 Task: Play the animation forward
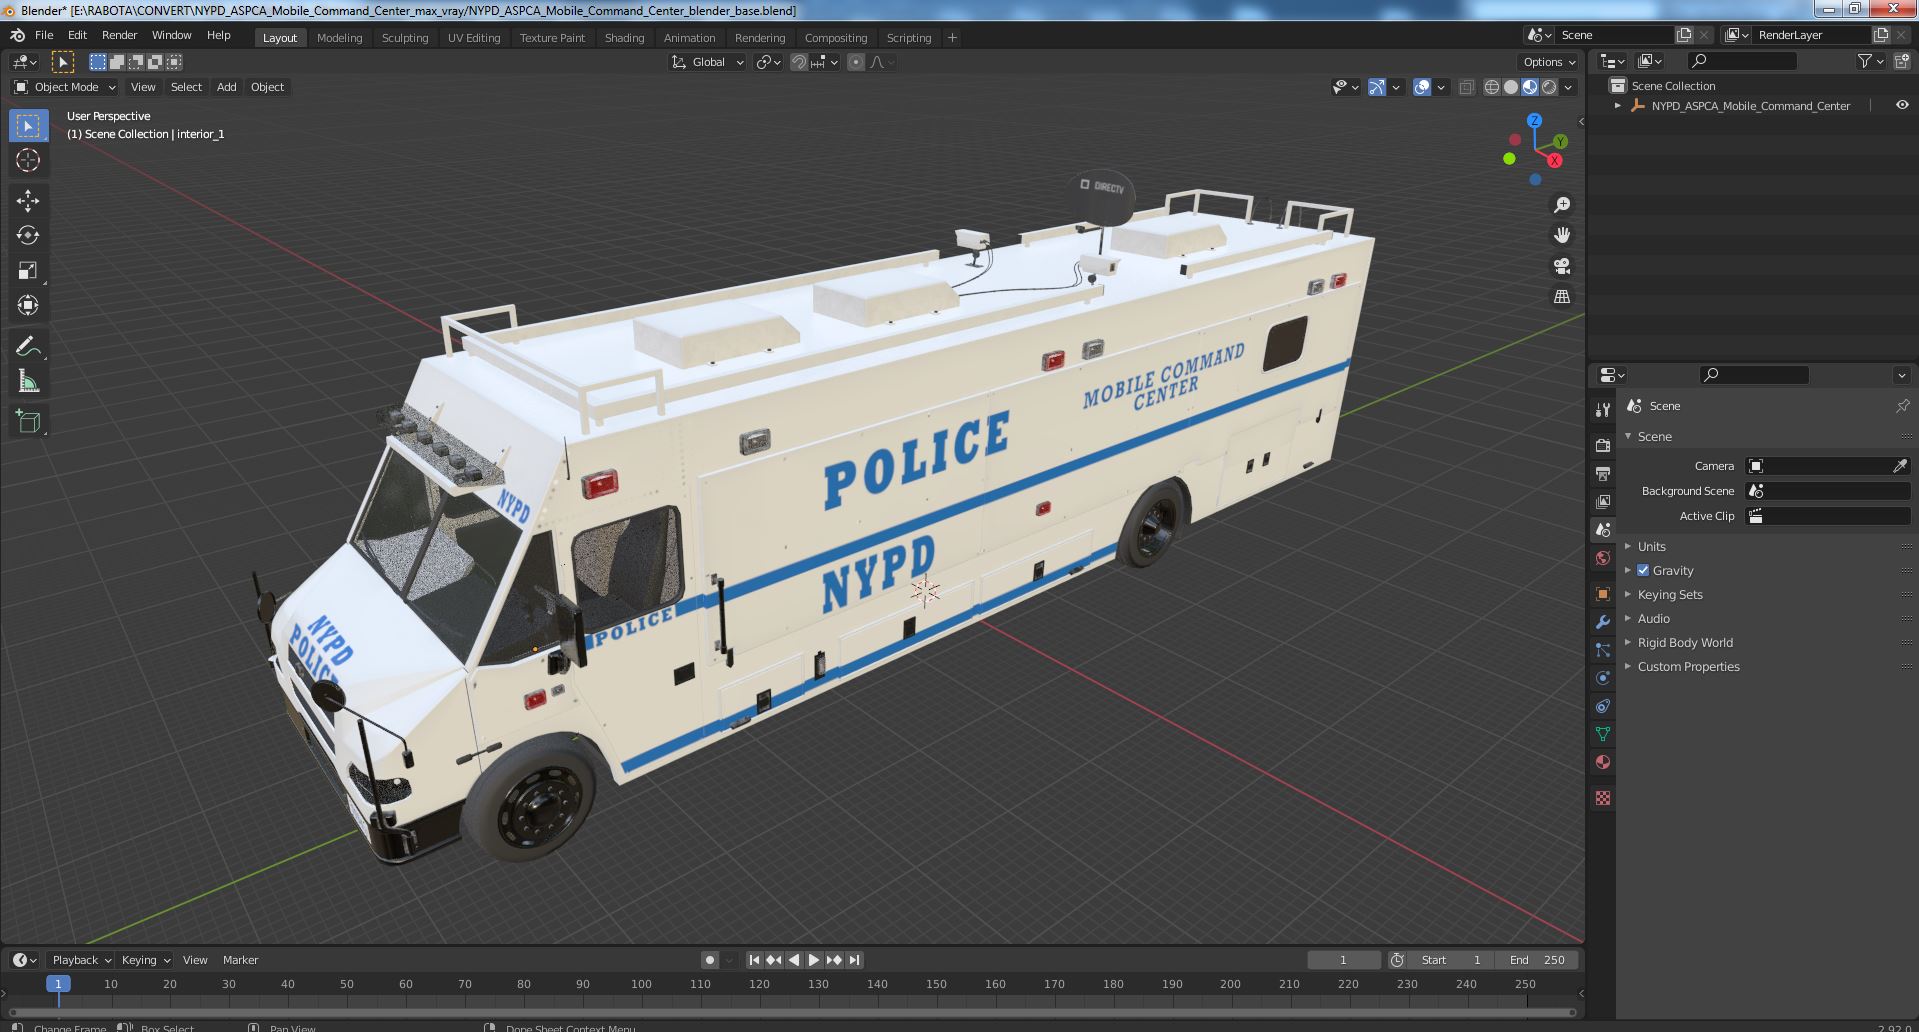point(814,960)
